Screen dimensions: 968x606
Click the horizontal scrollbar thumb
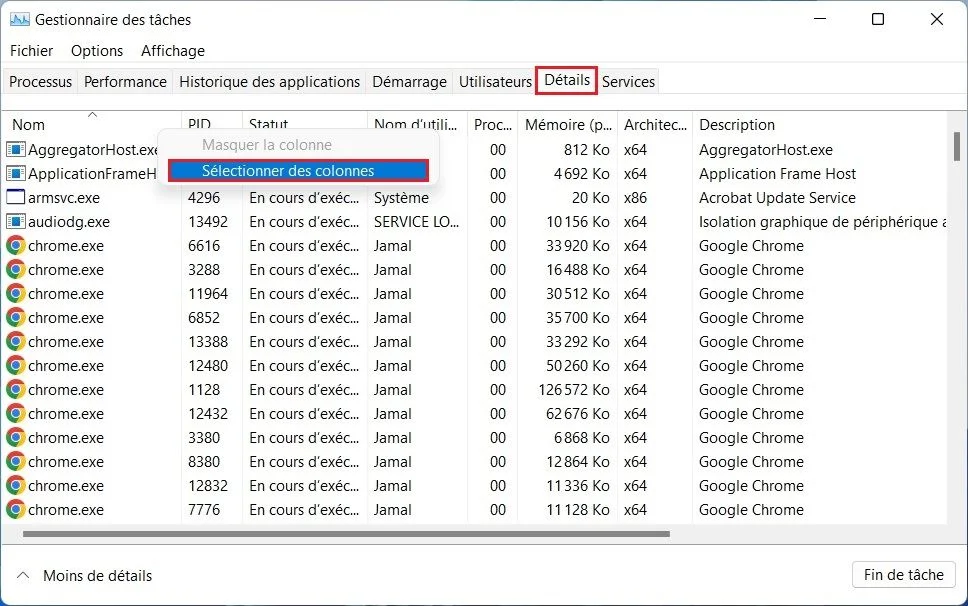click(345, 534)
